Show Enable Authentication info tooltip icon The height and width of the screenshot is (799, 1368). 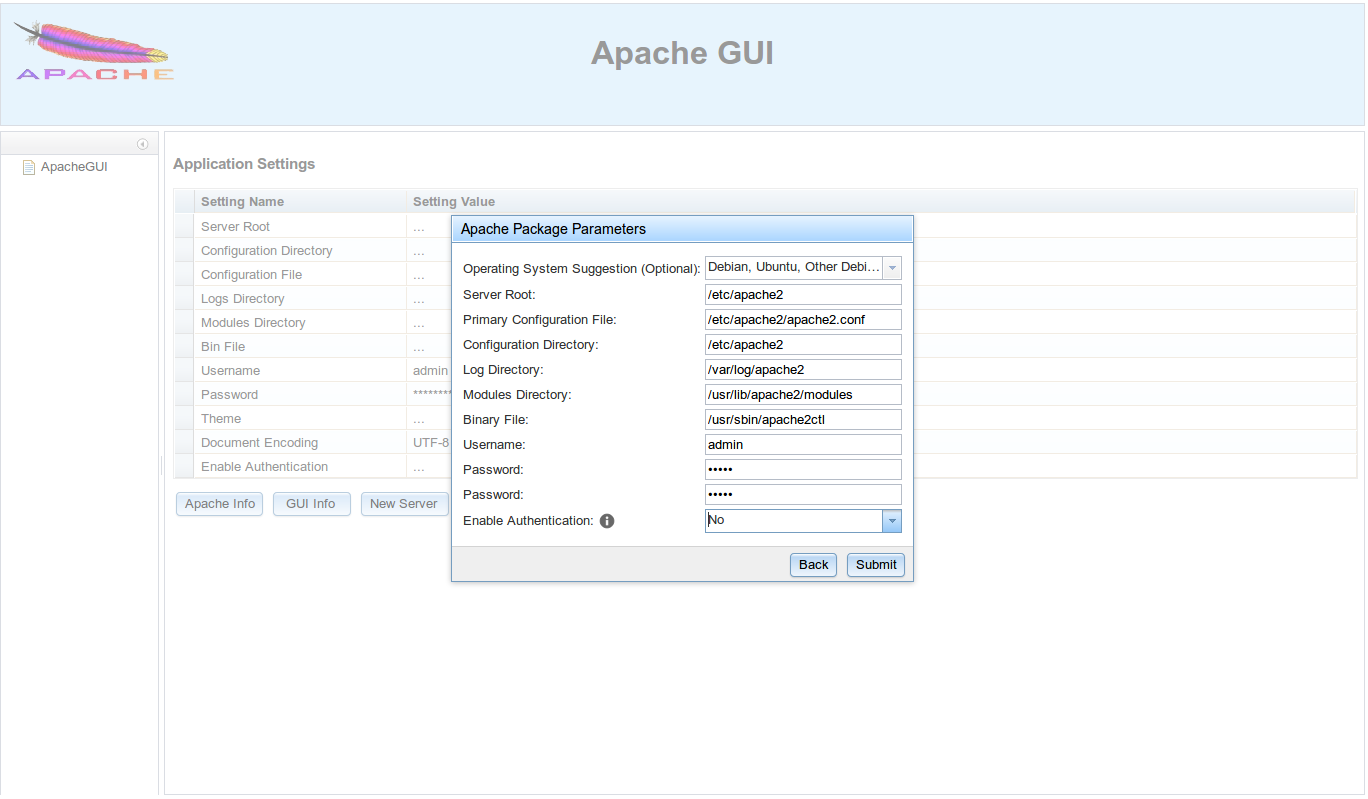[x=607, y=521]
